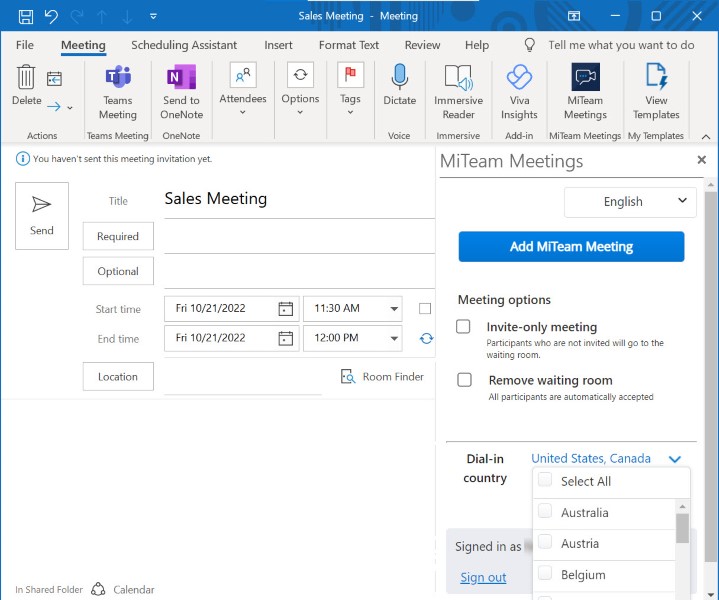This screenshot has width=719, height=600.
Task: Open Immersive Reader
Action: [458, 79]
